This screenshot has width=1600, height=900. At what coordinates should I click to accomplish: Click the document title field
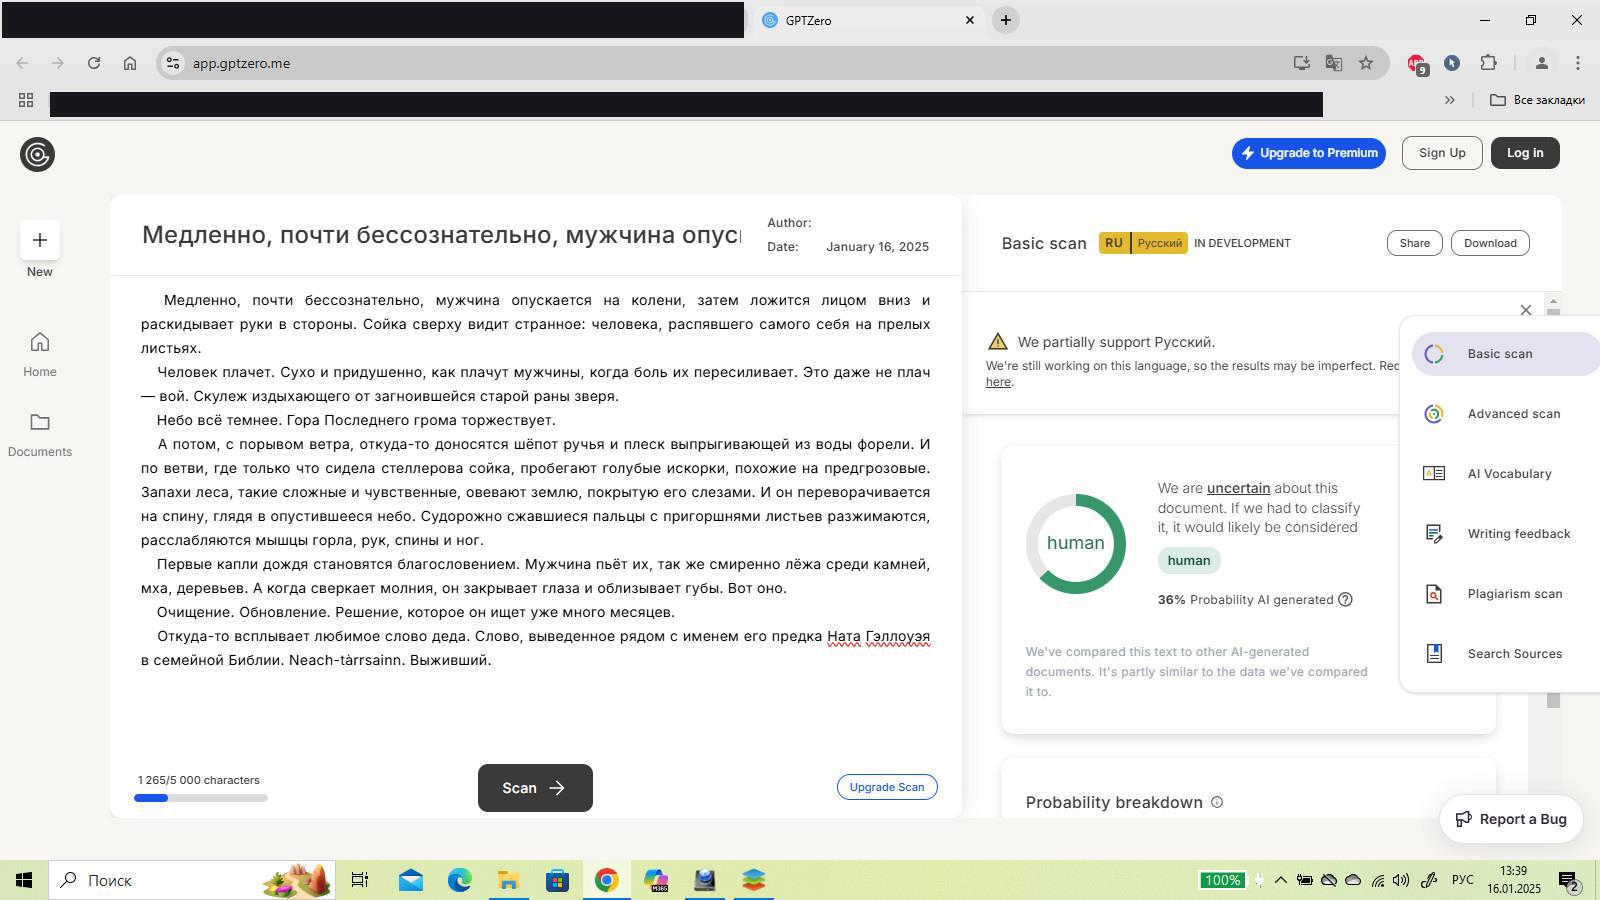440,235
